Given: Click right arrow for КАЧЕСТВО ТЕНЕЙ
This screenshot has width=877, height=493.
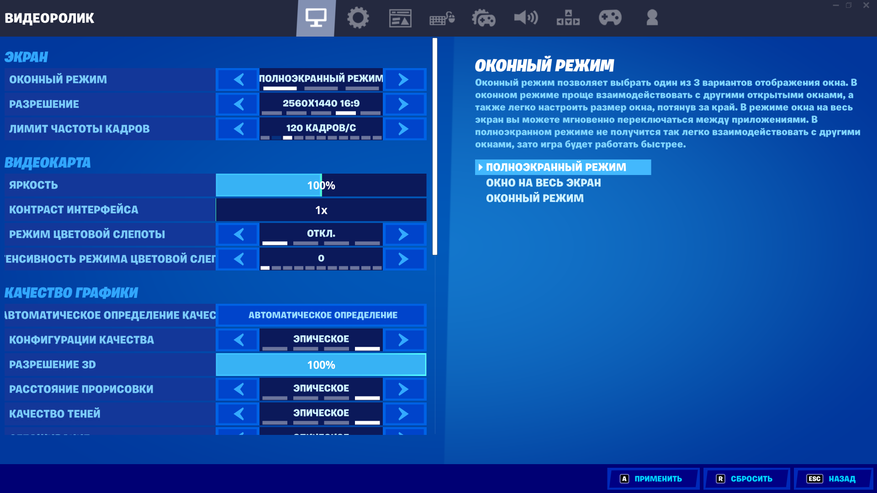Looking at the screenshot, I should tap(403, 414).
